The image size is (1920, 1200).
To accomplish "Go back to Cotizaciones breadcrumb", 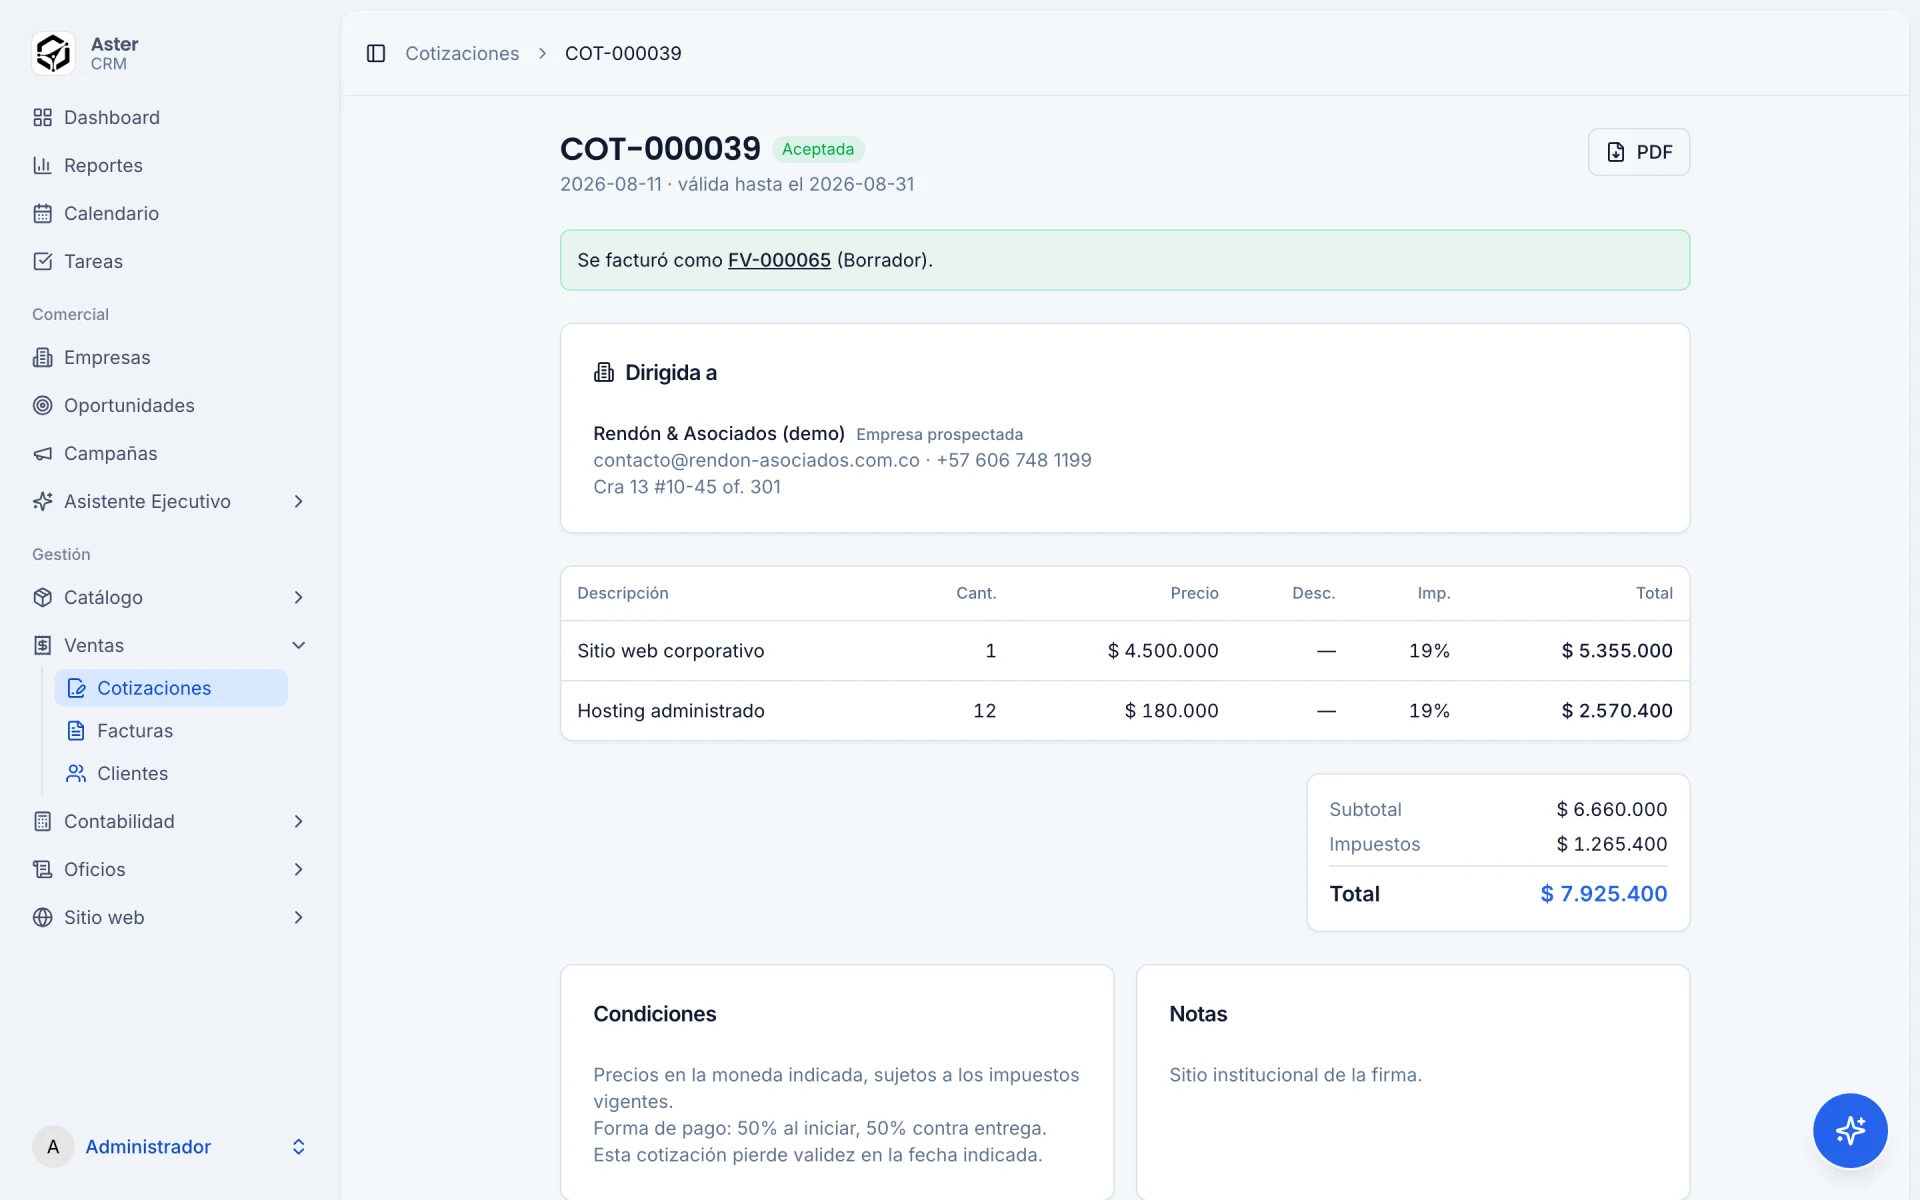I will pyautogui.click(x=462, y=53).
